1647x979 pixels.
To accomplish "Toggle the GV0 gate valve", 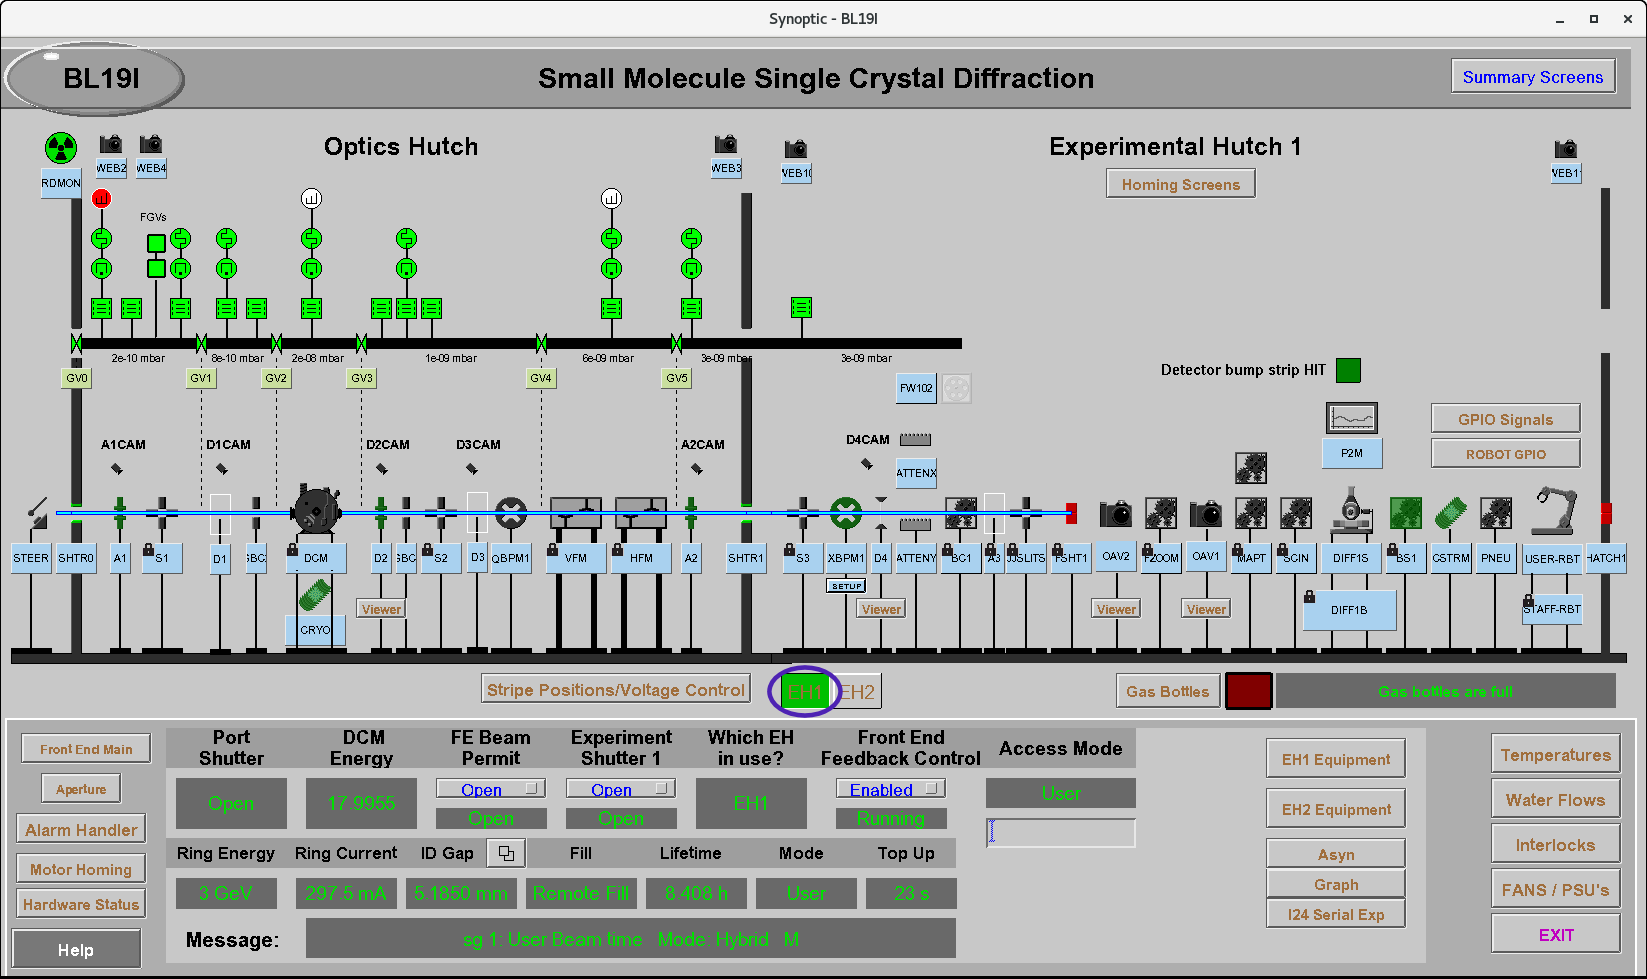I will (x=77, y=343).
